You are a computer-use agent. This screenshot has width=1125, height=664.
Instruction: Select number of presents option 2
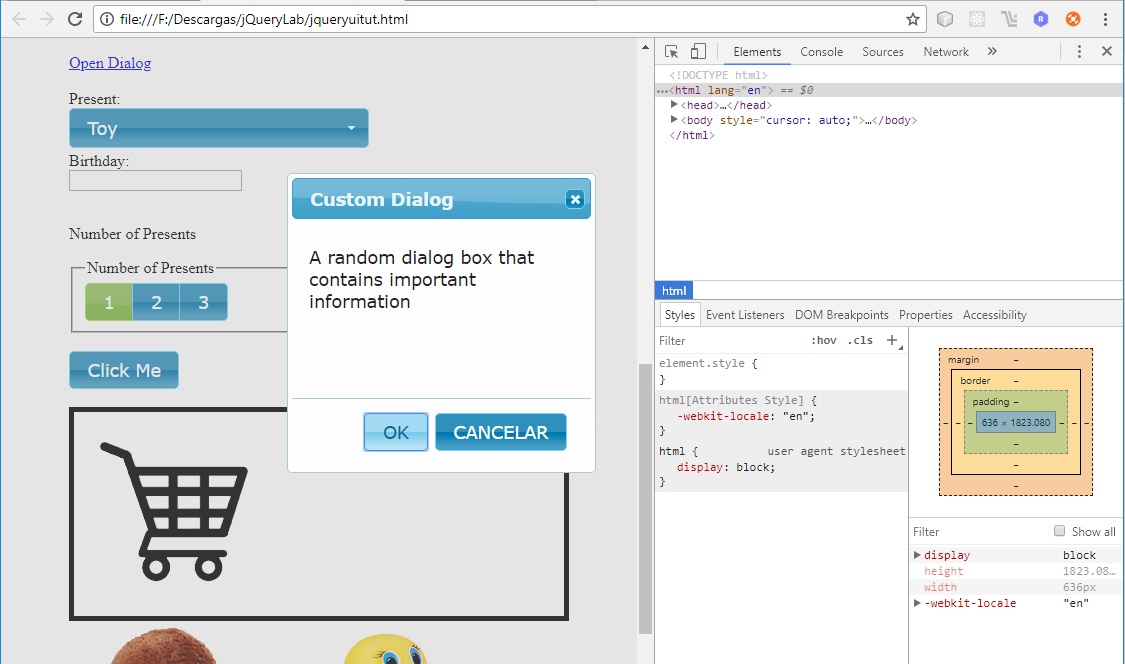[156, 302]
